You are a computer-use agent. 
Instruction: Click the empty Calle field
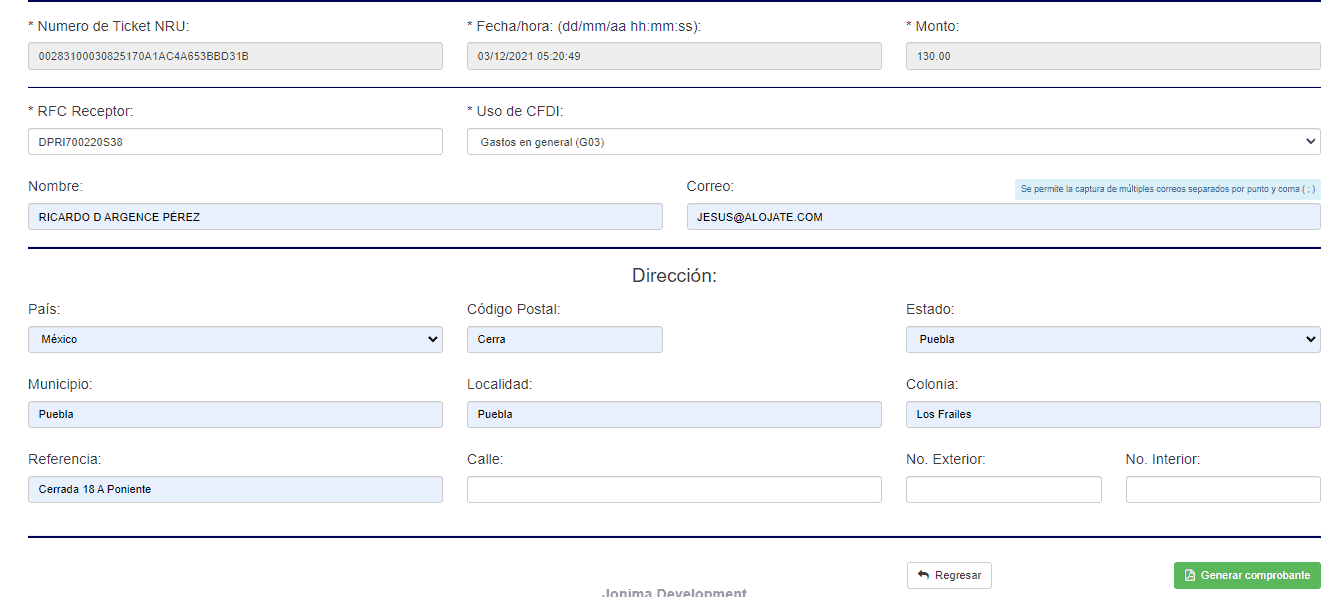[674, 489]
